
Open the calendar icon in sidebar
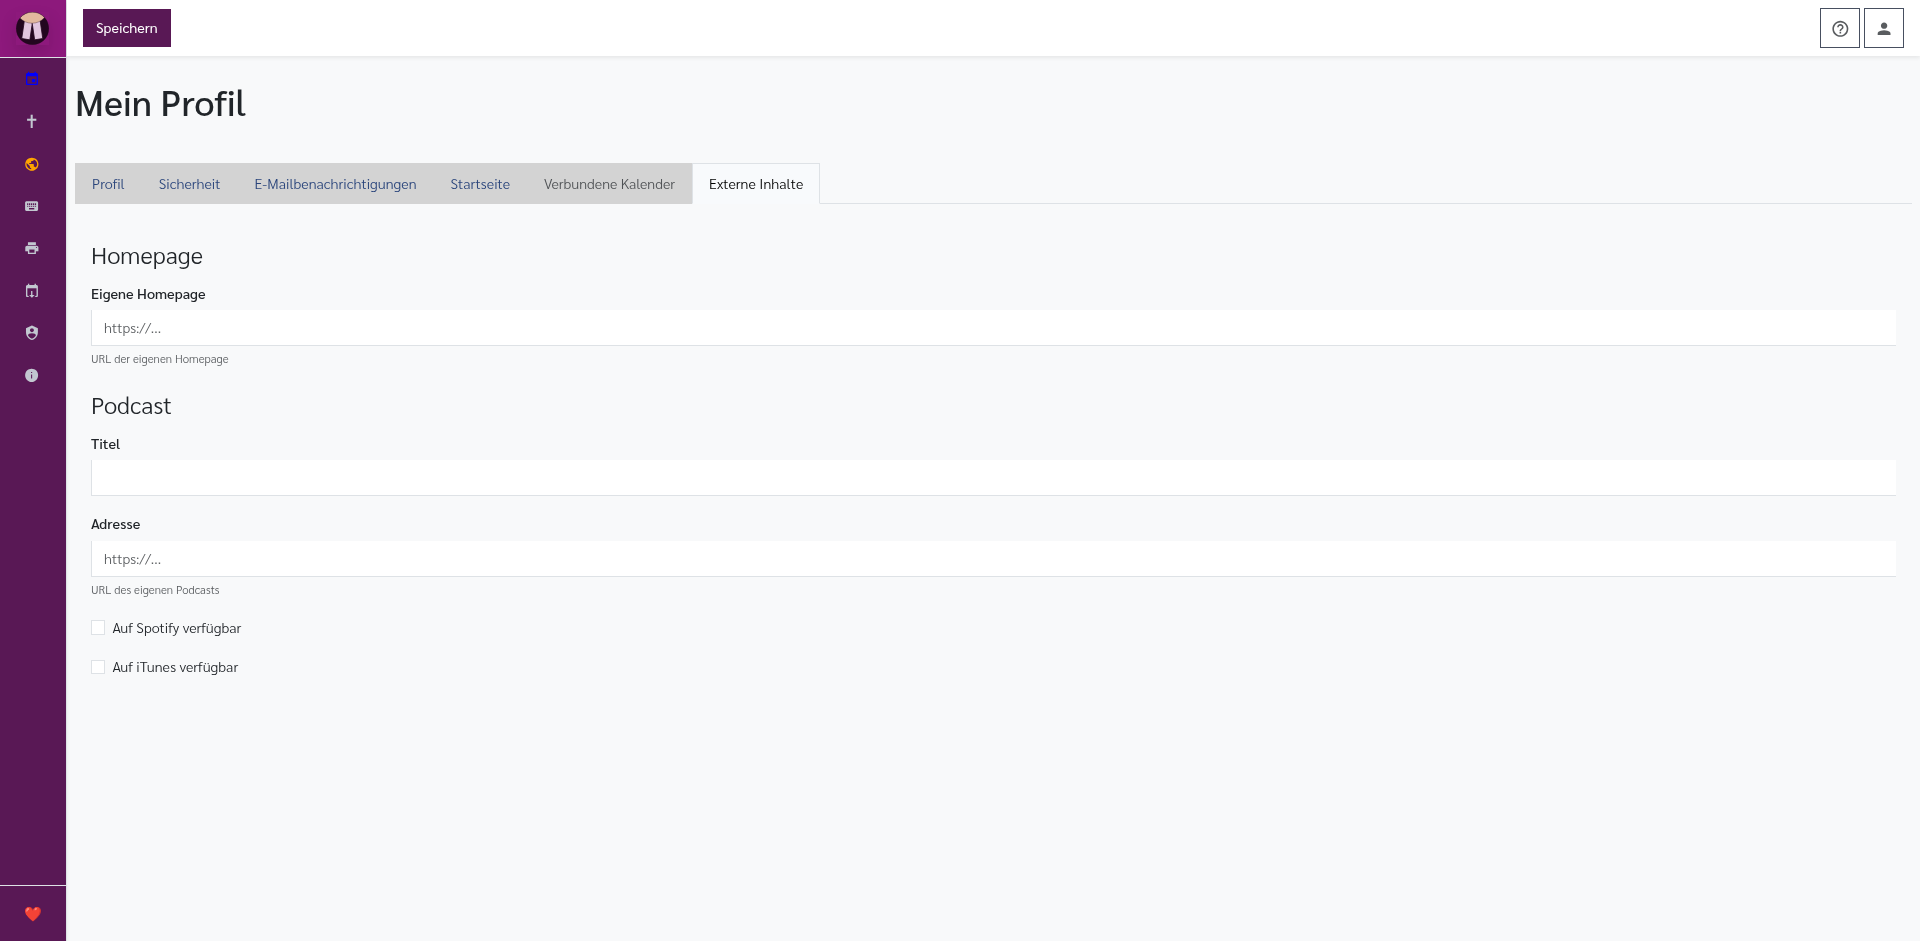point(32,79)
